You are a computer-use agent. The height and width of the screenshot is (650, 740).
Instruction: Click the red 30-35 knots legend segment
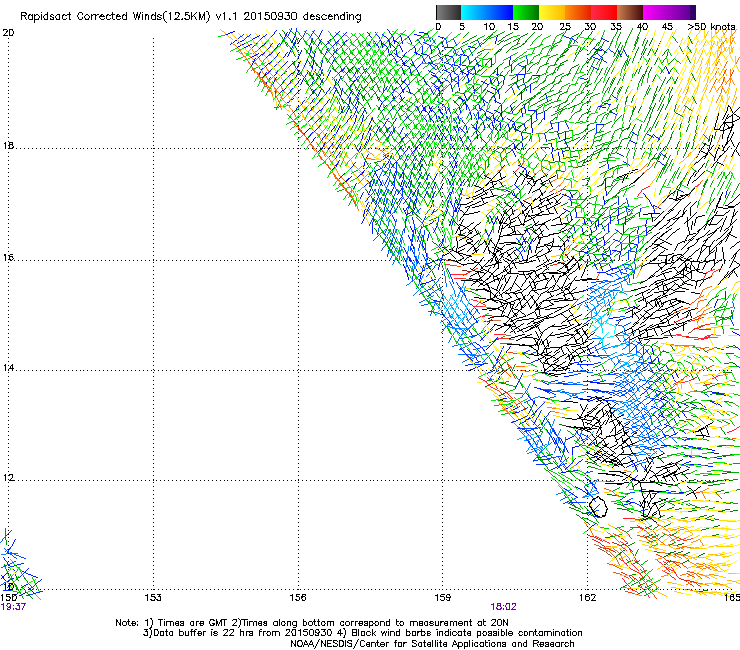604,12
